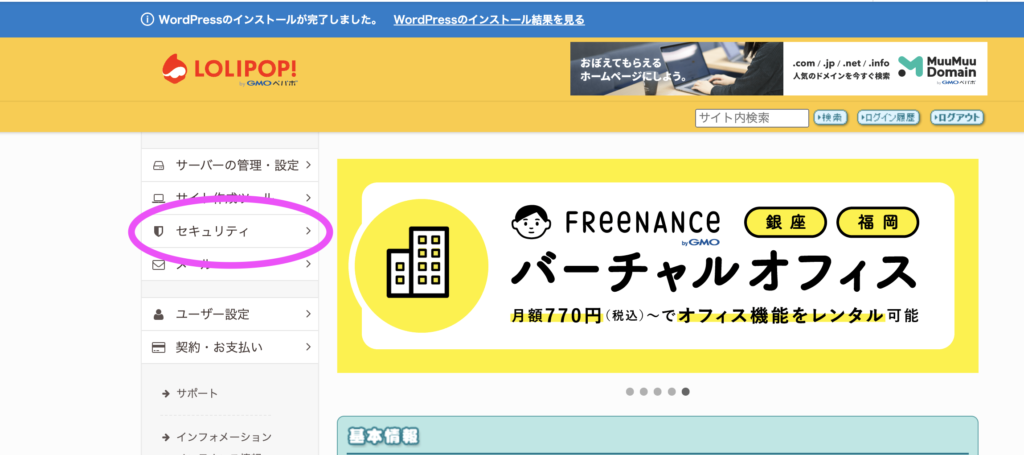Click the shield icon next to セキュリティ
Screen dimensions: 1024x455
[157, 231]
